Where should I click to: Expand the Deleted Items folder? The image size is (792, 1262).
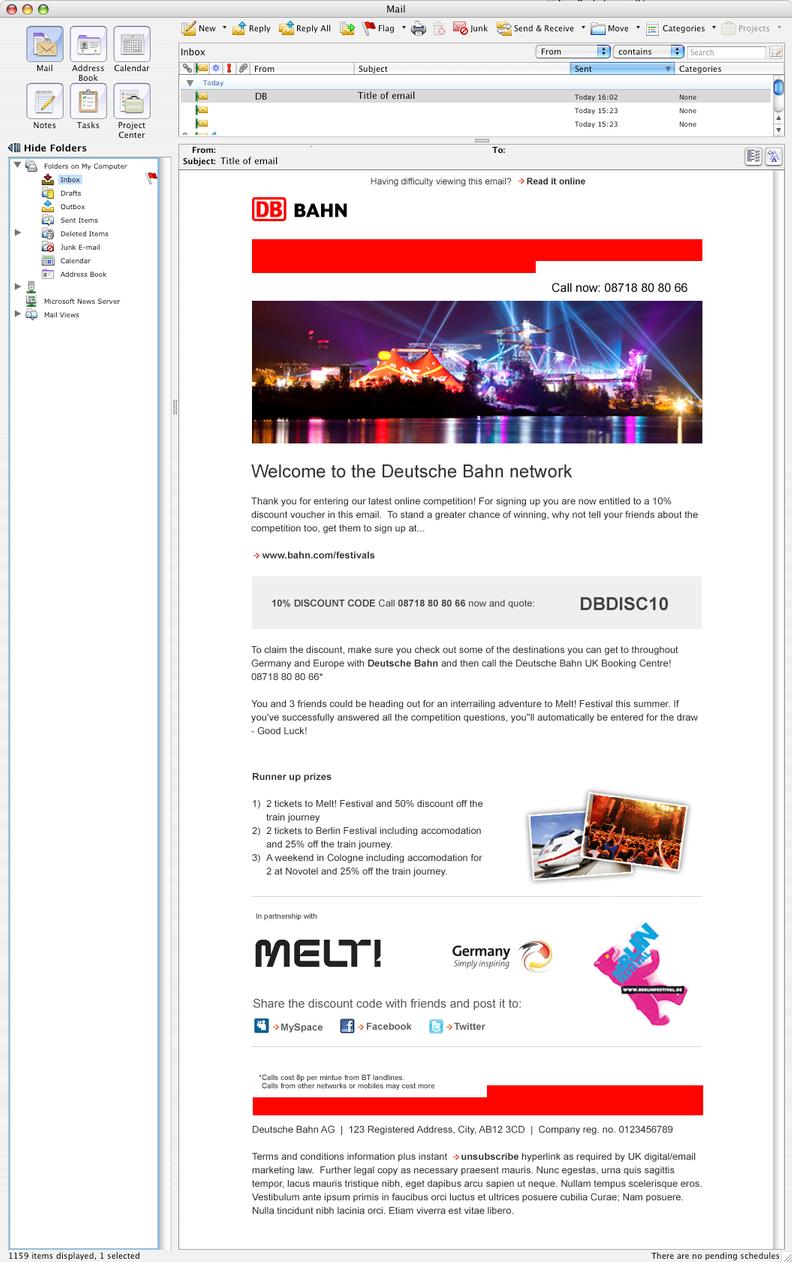click(17, 233)
